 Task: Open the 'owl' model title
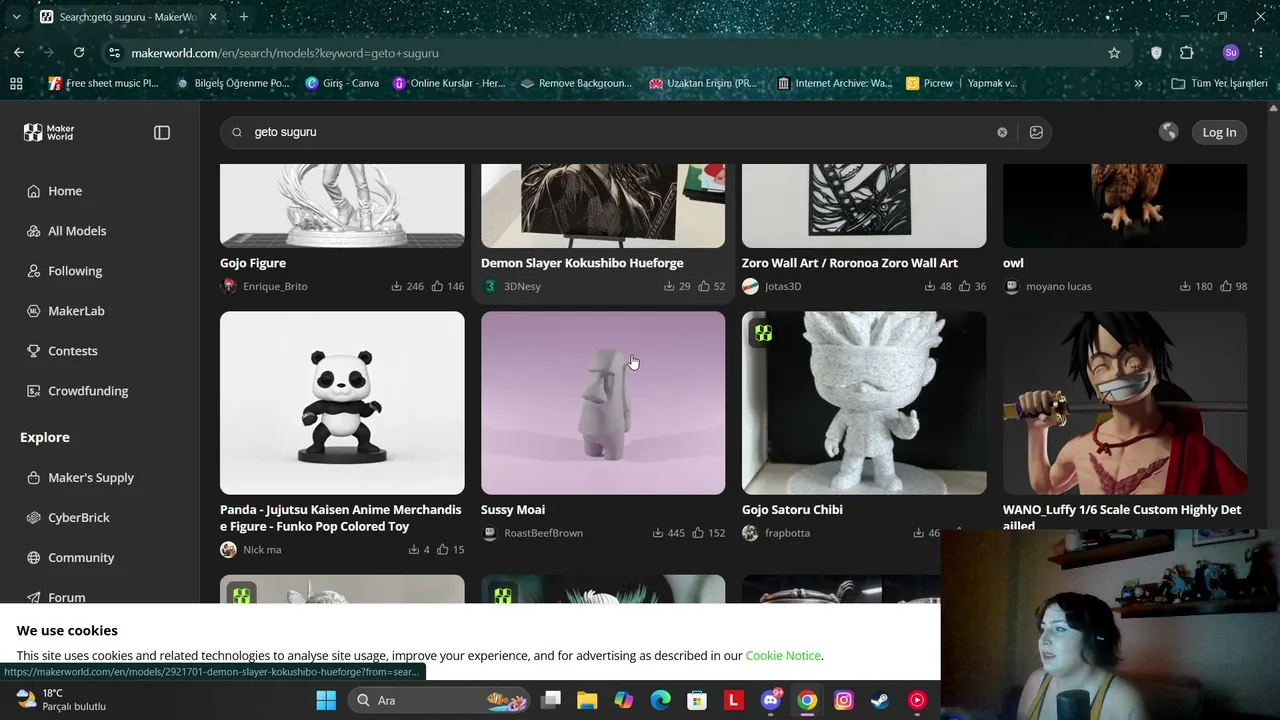tap(1013, 263)
